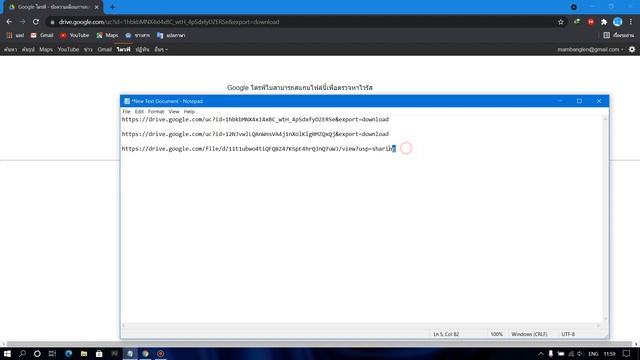
Task: Open File Explorer from the taskbar
Action: pos(84,353)
